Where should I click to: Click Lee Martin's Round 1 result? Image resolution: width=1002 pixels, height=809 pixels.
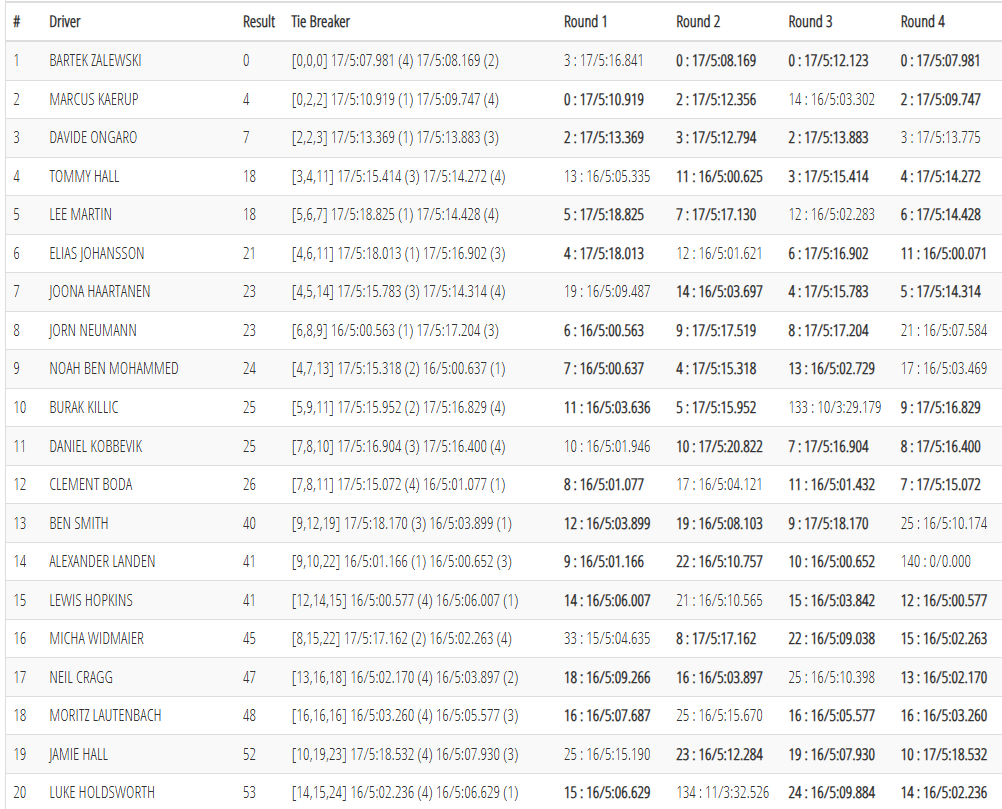(603, 215)
